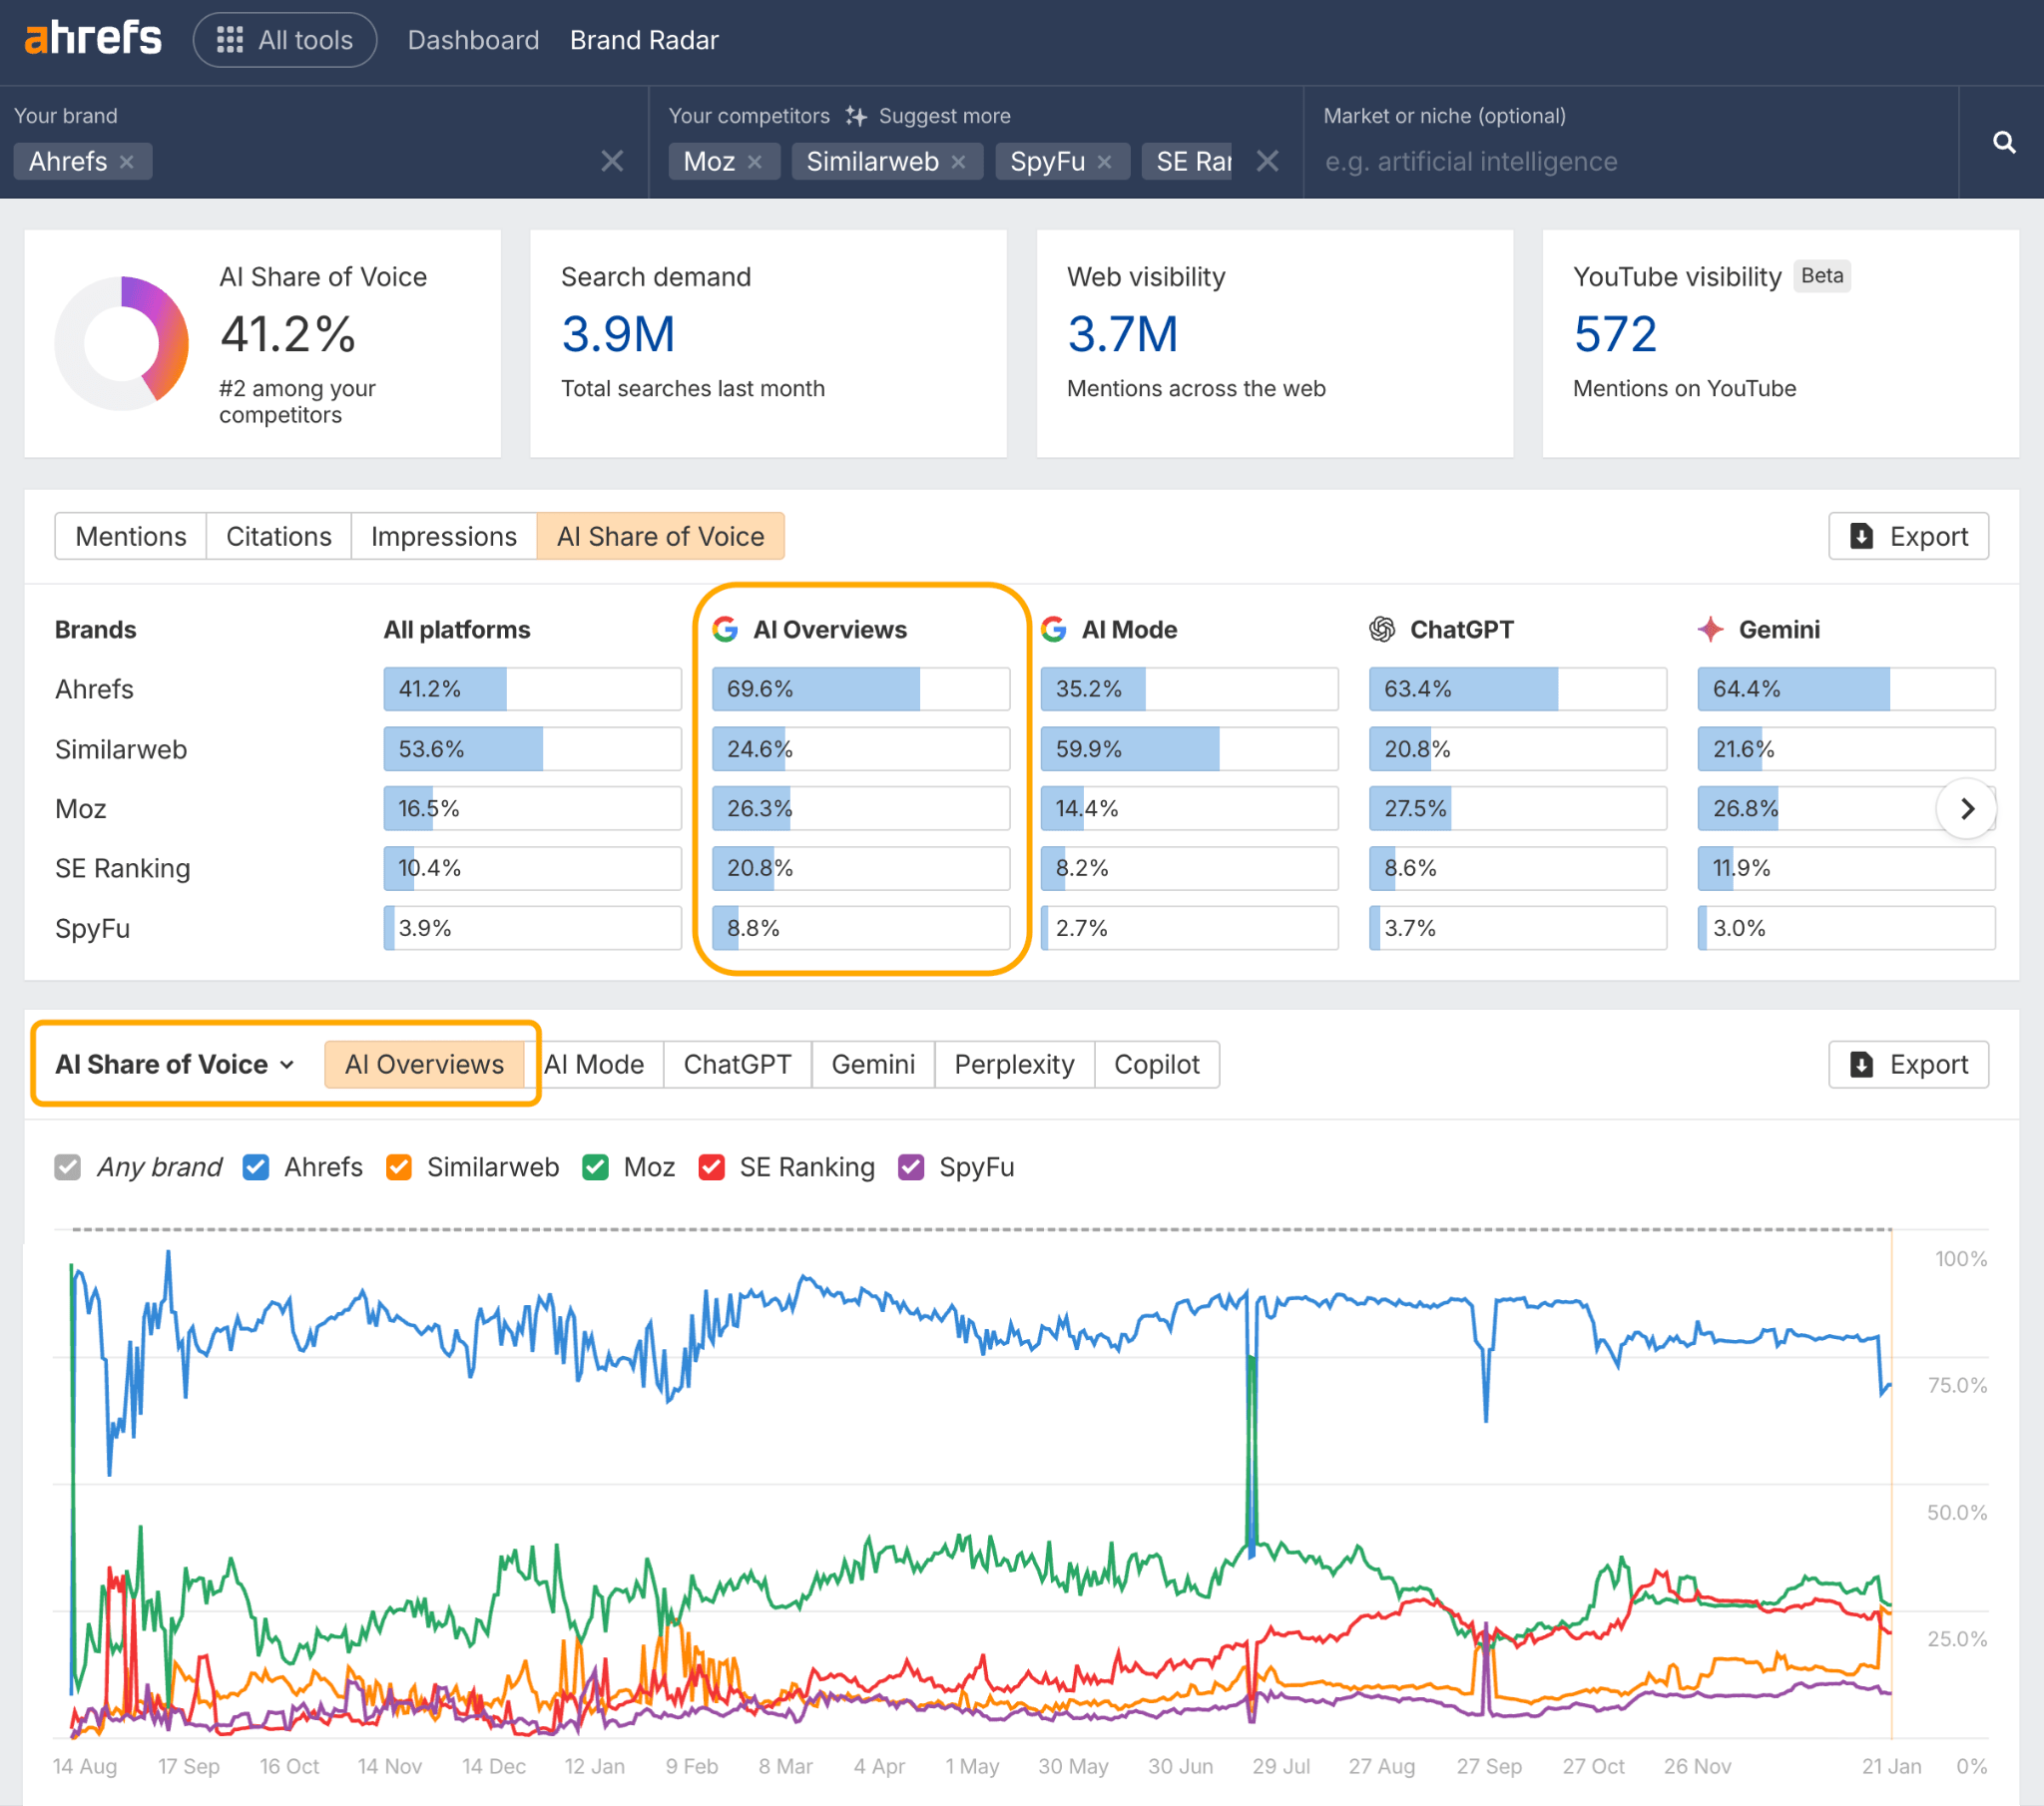Click the download icon inside the top Export button

[1861, 536]
